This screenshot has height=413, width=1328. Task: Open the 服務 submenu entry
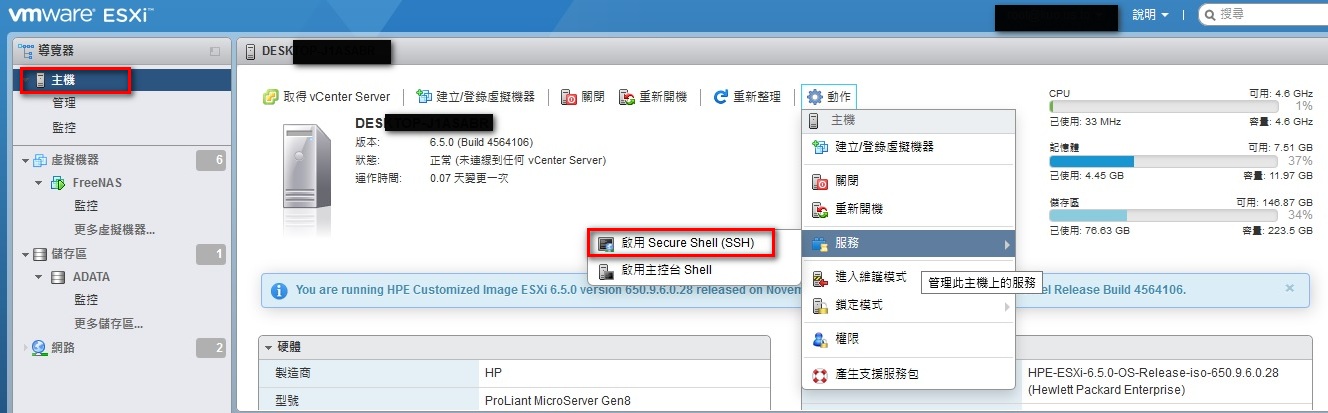(908, 243)
